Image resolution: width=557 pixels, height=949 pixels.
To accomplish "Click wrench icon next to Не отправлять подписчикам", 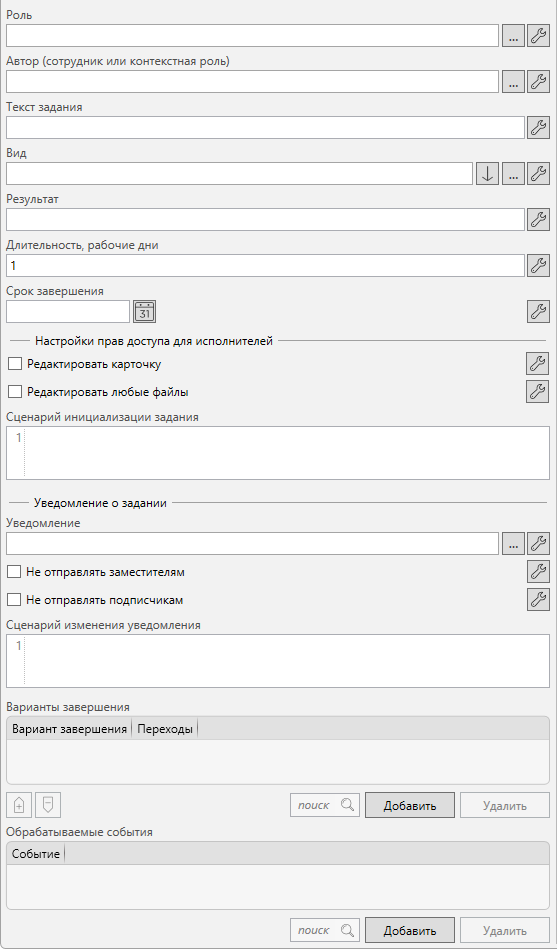I will point(538,599).
